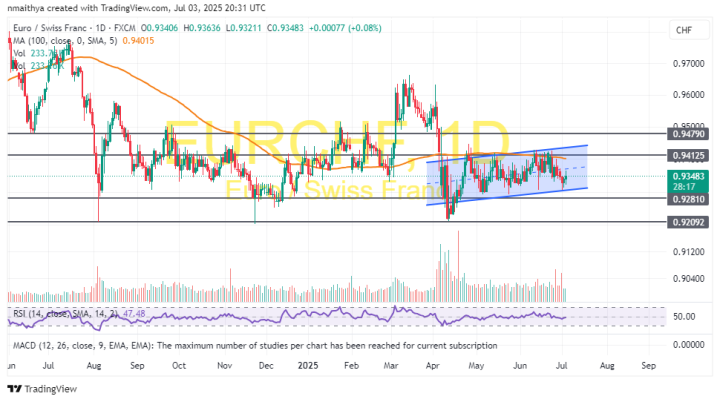Click the RSI 50.00 scale label
The height and width of the screenshot is (399, 720).
pos(684,317)
